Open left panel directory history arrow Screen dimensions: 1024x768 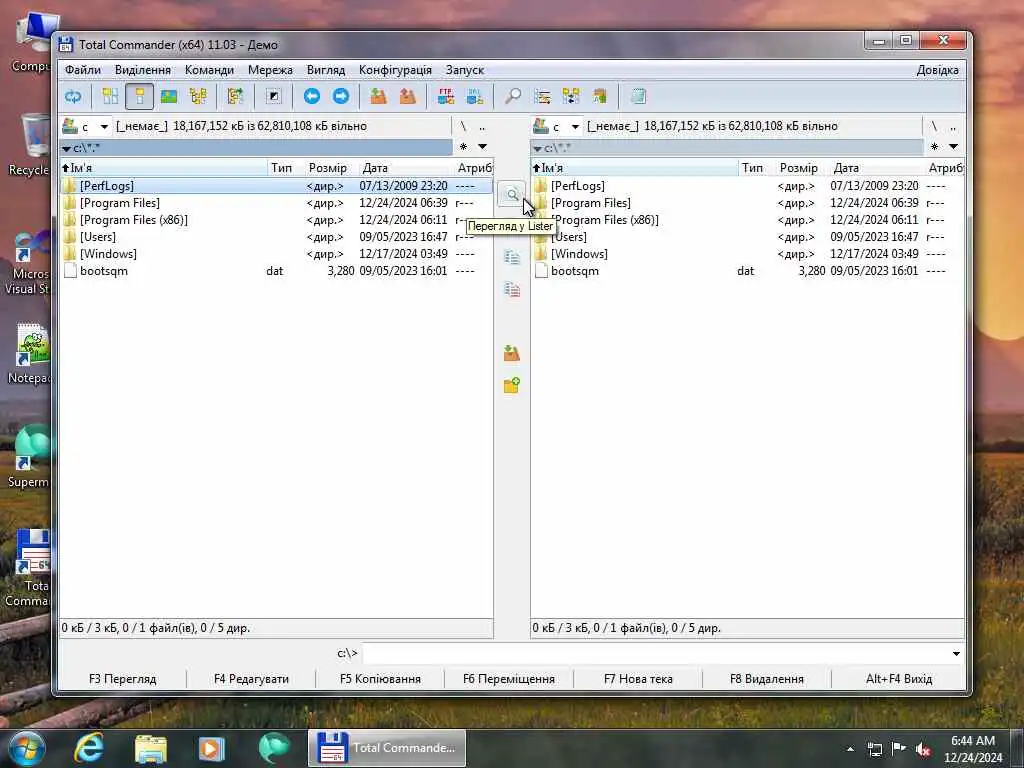click(483, 147)
